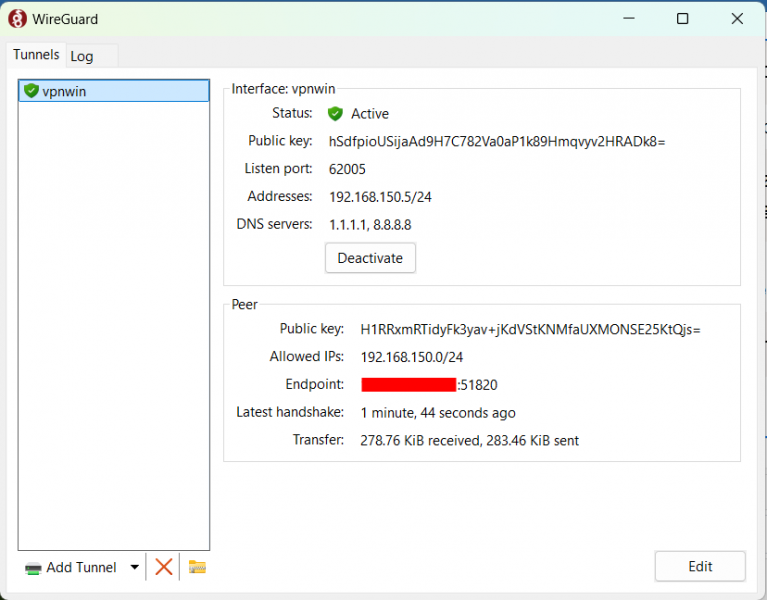Click the Allowed IPs value 192.168.150.0/24
The height and width of the screenshot is (600, 767).
pyautogui.click(x=412, y=357)
